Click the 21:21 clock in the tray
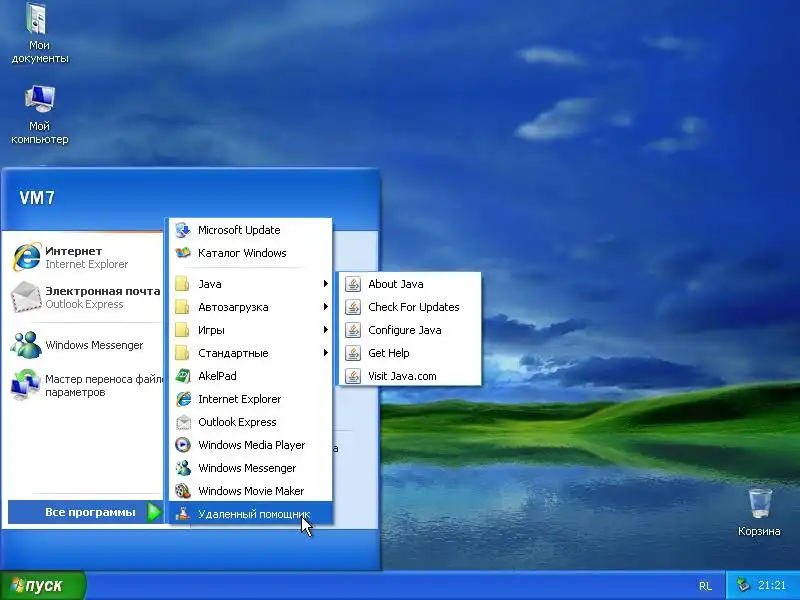 click(x=771, y=585)
